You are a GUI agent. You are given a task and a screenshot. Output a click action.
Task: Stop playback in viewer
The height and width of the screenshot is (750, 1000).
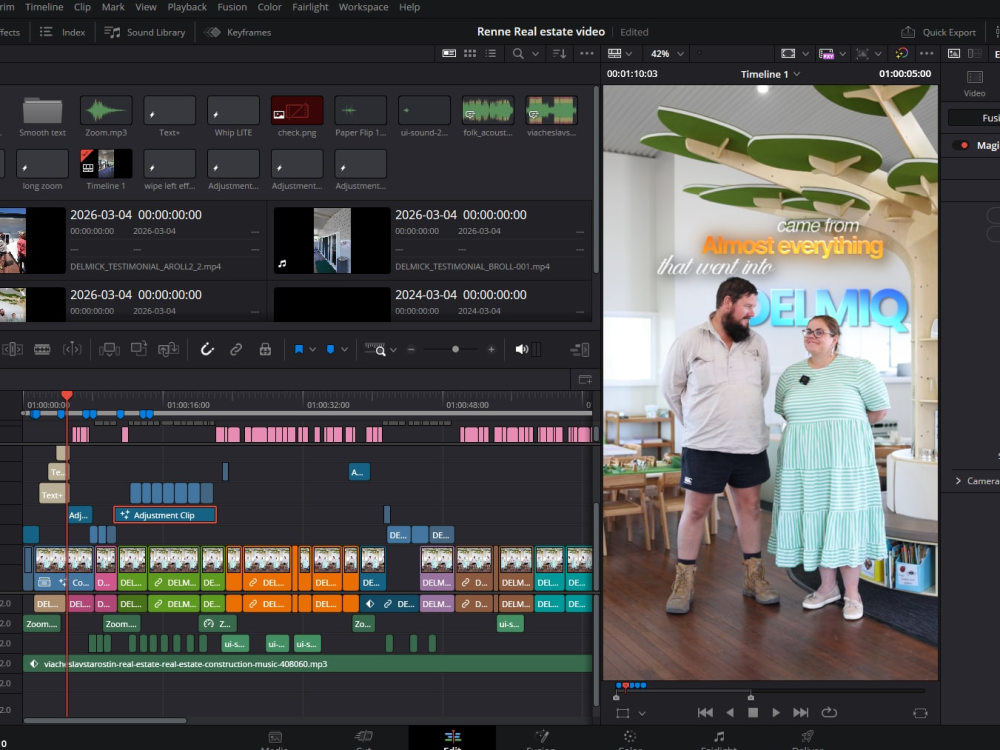pos(753,712)
